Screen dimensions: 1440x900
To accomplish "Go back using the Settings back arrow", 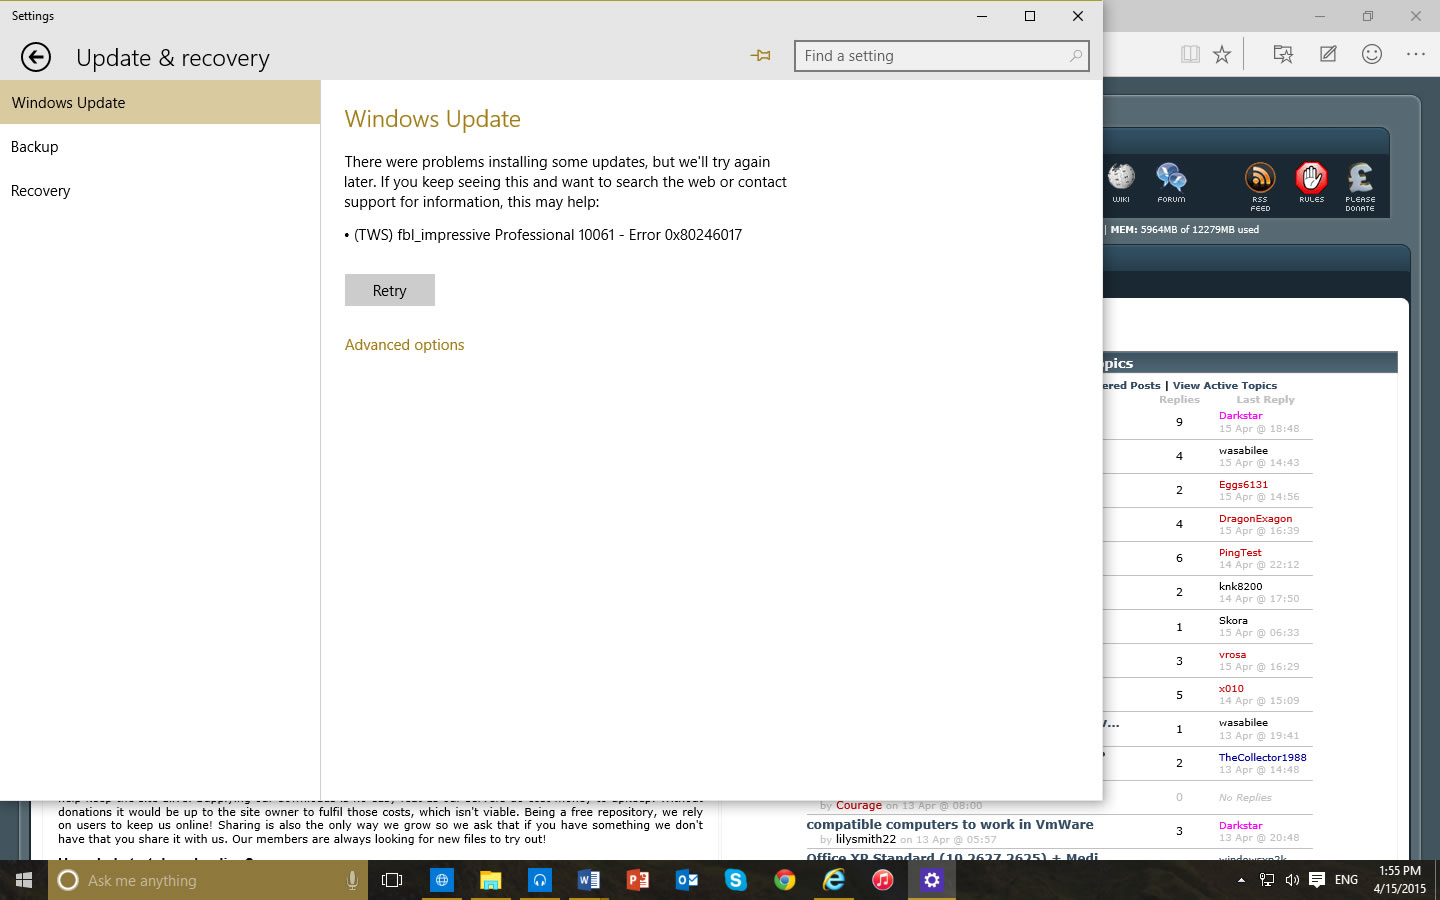I will pos(36,57).
